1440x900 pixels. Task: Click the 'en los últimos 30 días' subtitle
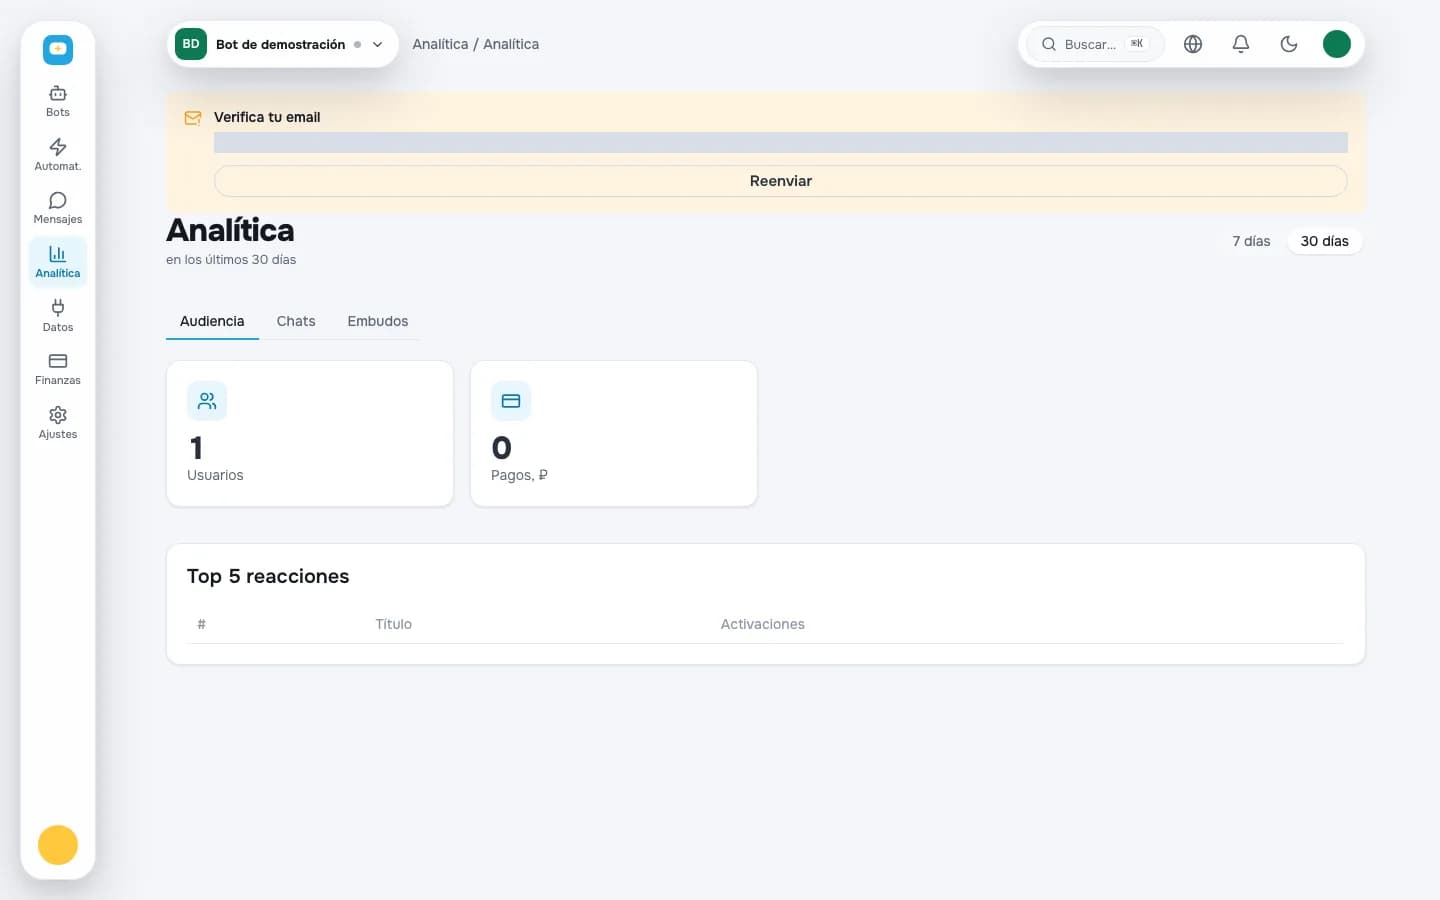click(231, 259)
